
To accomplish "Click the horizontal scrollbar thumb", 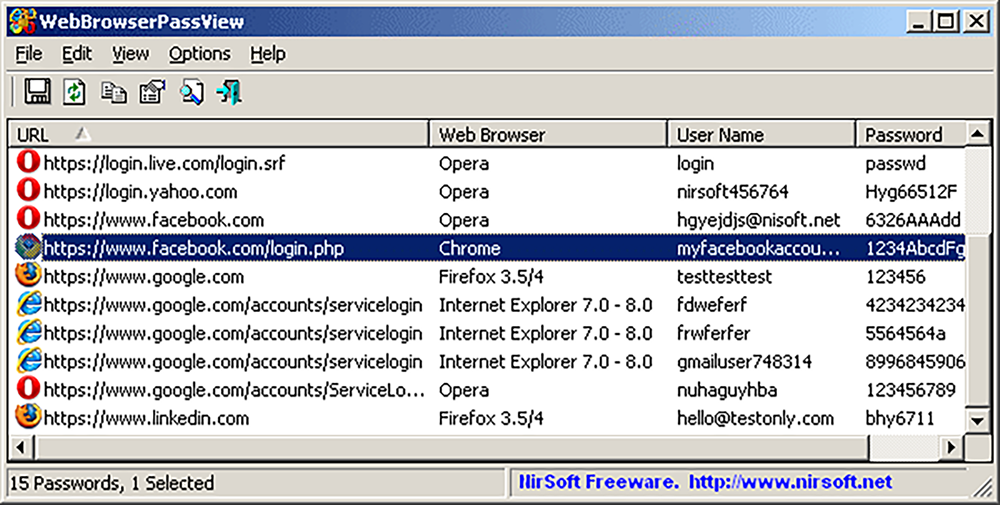I will coord(450,447).
